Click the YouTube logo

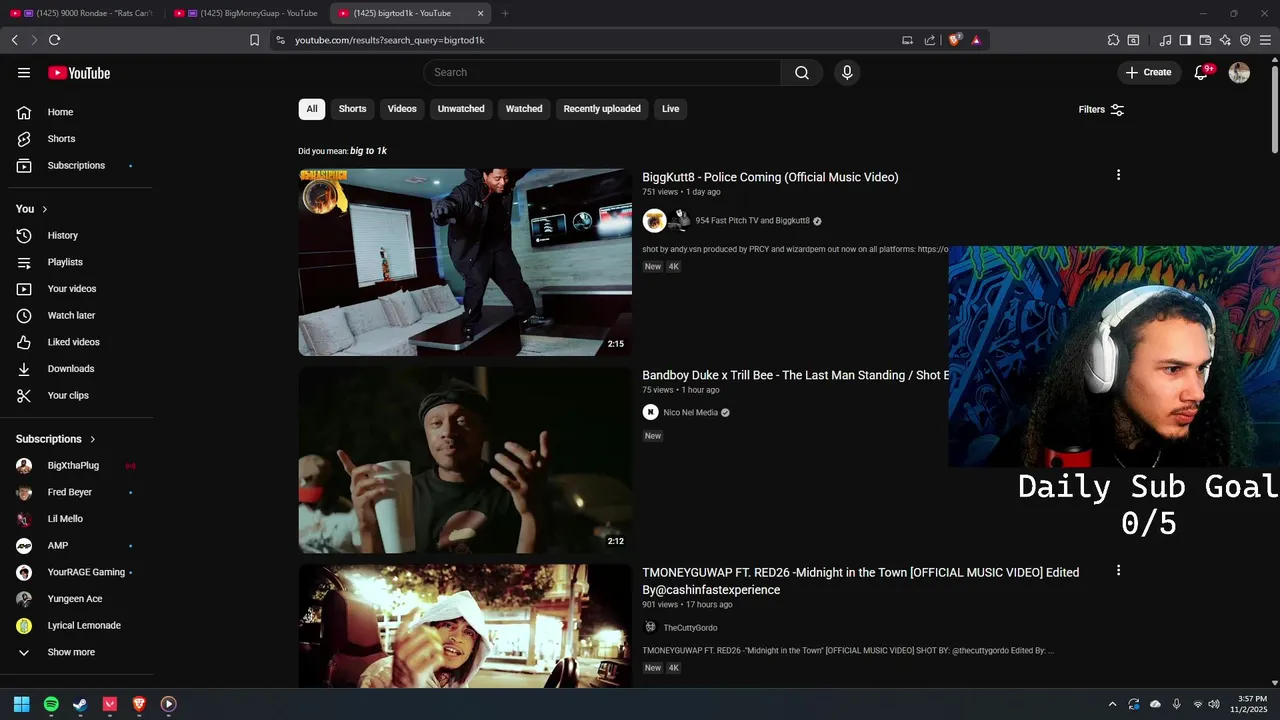(x=79, y=73)
